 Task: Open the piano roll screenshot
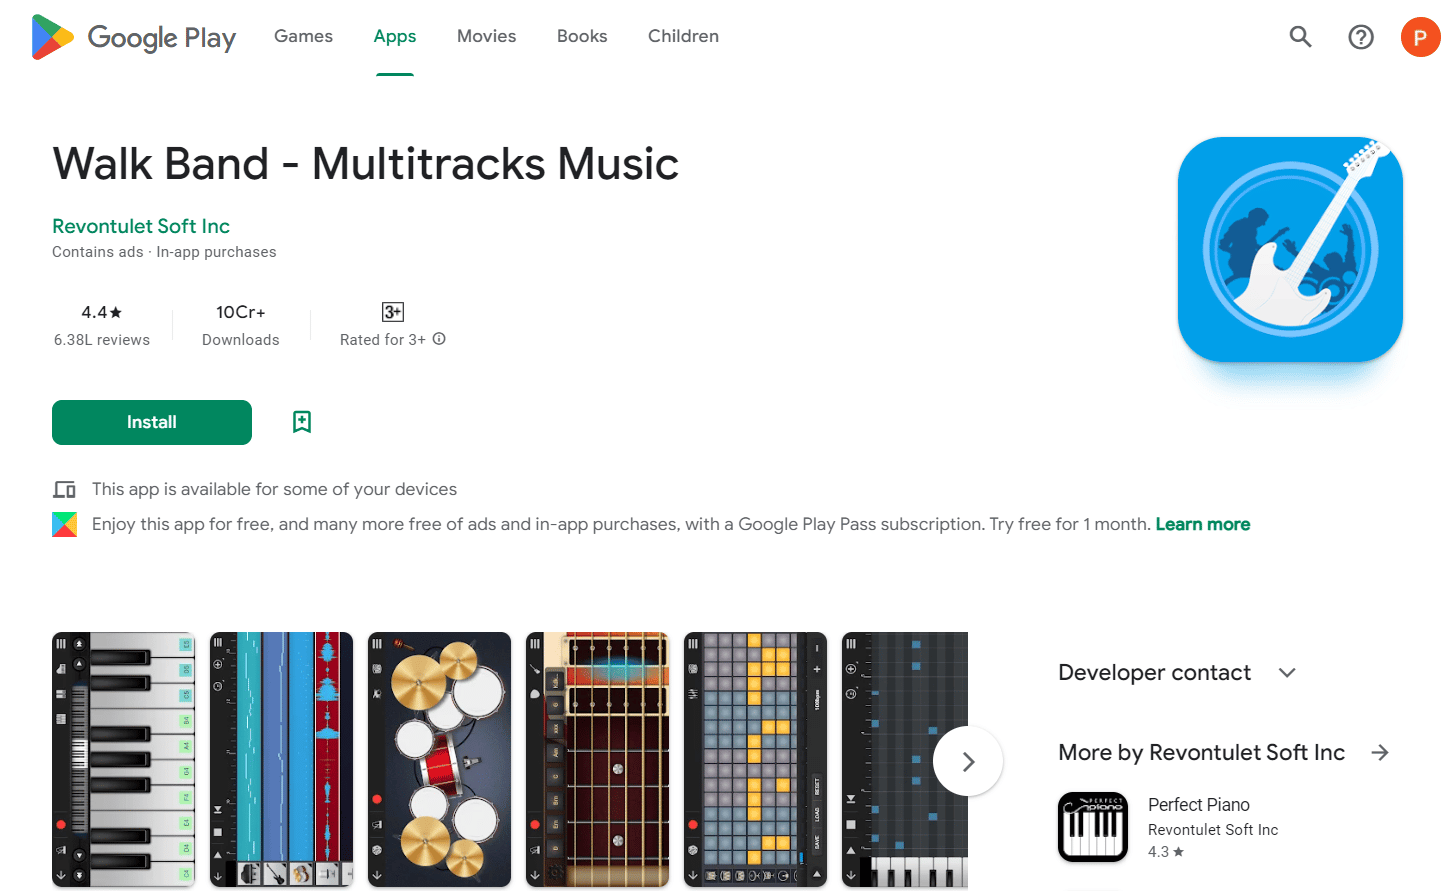coord(905,759)
